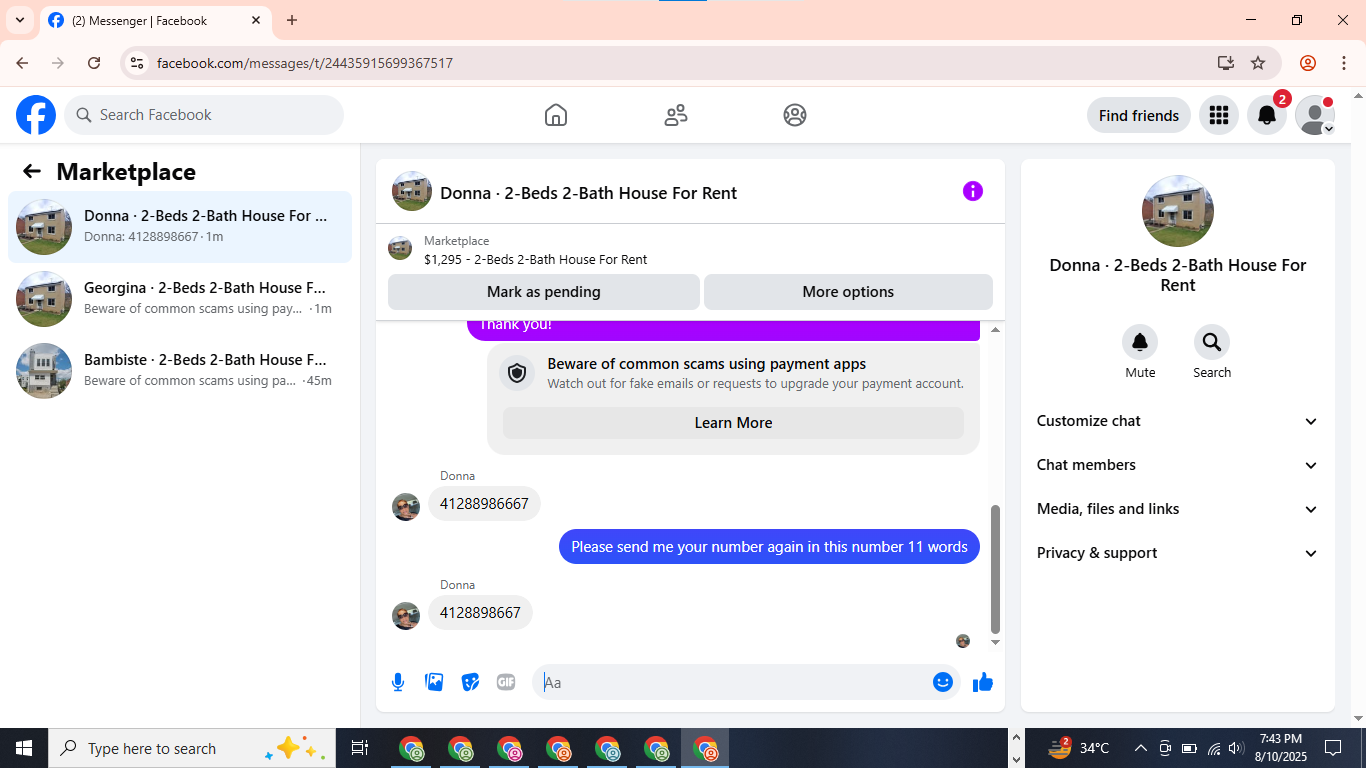Click the chat scroll up arrow

995,330
